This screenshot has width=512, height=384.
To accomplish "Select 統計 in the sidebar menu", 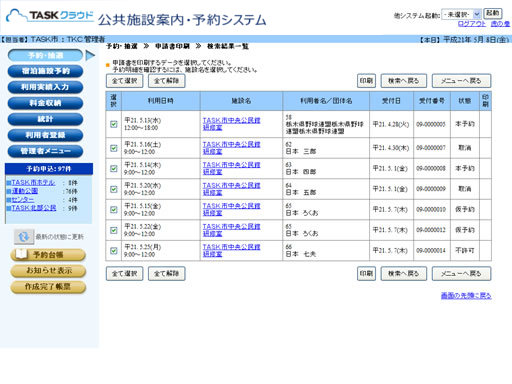I will (x=45, y=119).
